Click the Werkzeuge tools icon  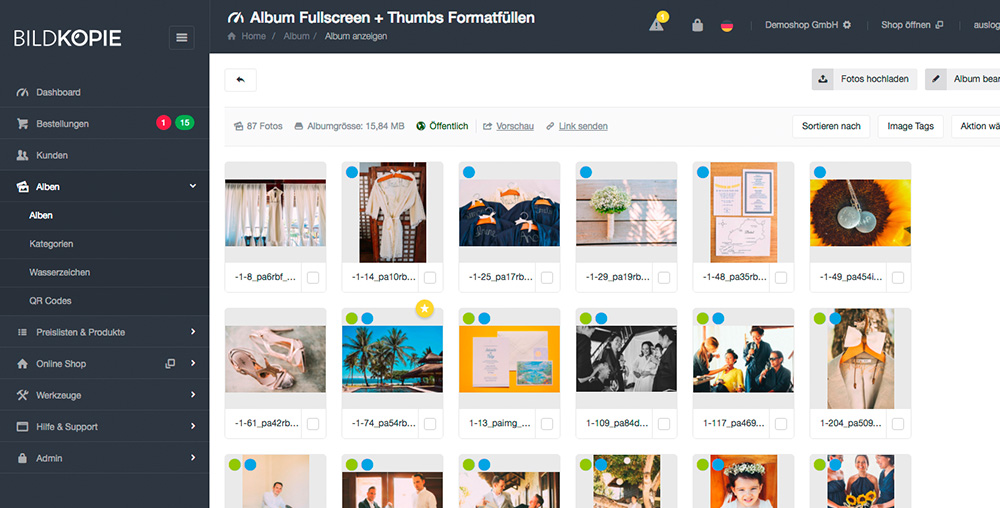pyautogui.click(x=22, y=395)
